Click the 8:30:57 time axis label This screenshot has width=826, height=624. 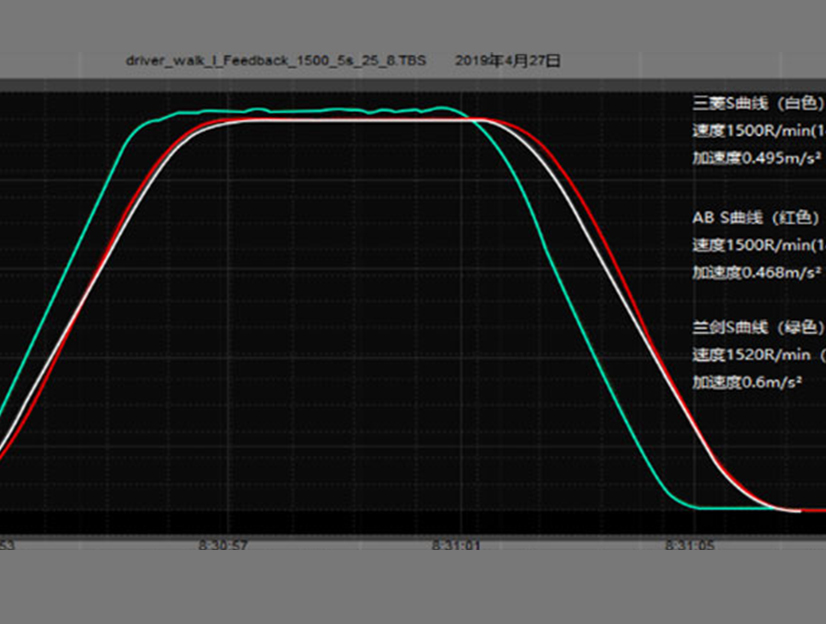(223, 546)
